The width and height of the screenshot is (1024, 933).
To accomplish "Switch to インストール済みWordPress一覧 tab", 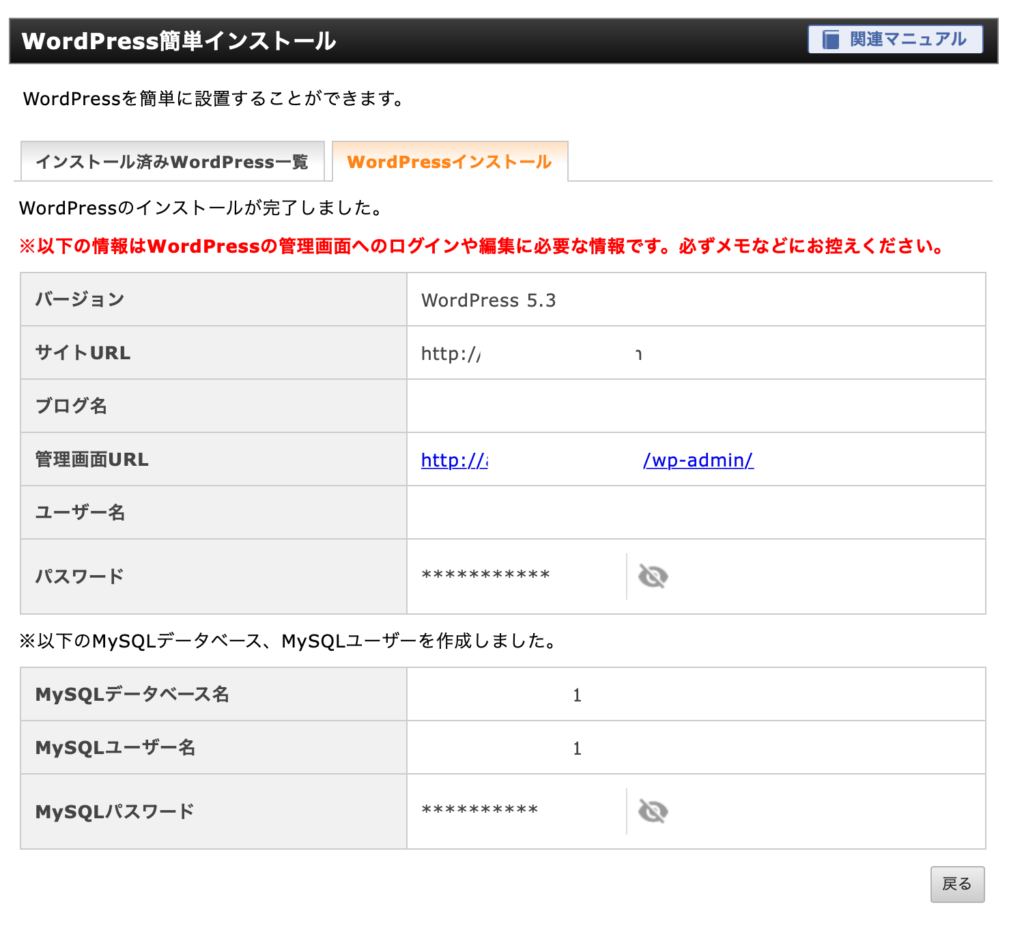I will coord(172,161).
